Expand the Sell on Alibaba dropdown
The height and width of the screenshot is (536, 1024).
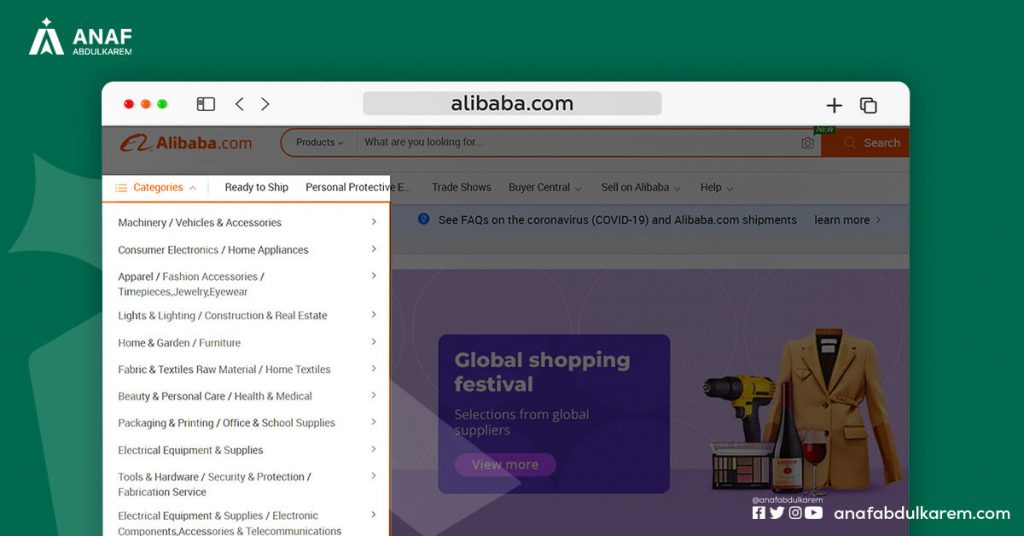(641, 187)
